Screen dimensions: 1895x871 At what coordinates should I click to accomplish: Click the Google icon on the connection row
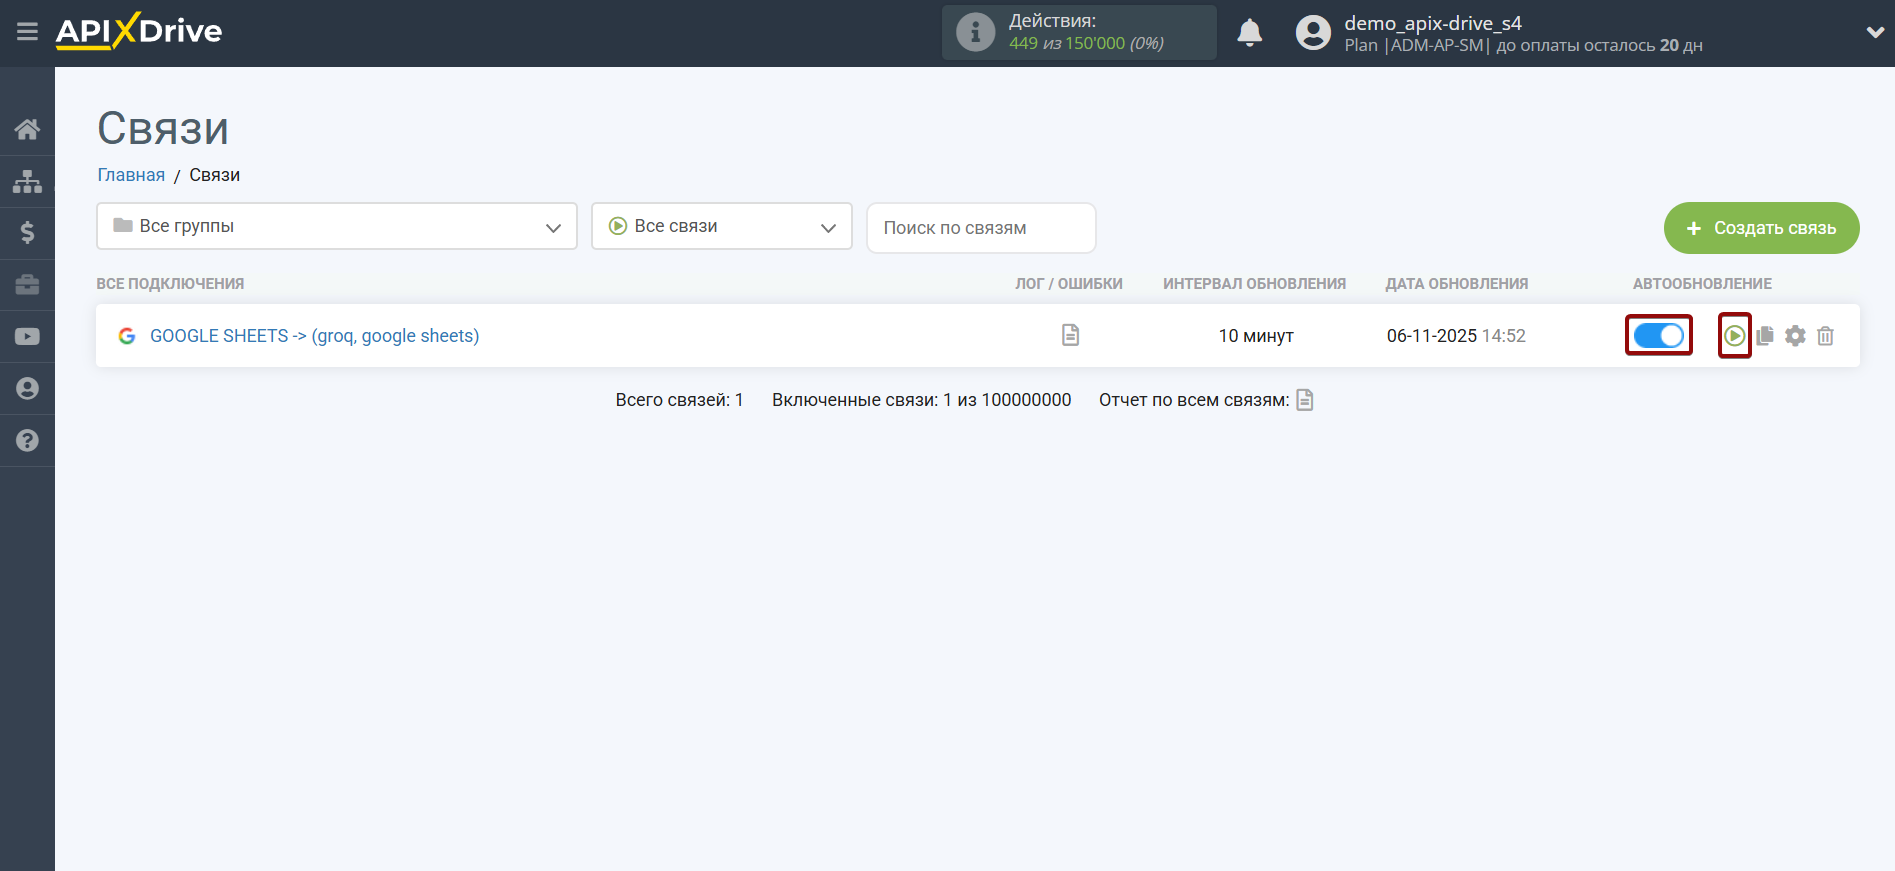click(127, 336)
